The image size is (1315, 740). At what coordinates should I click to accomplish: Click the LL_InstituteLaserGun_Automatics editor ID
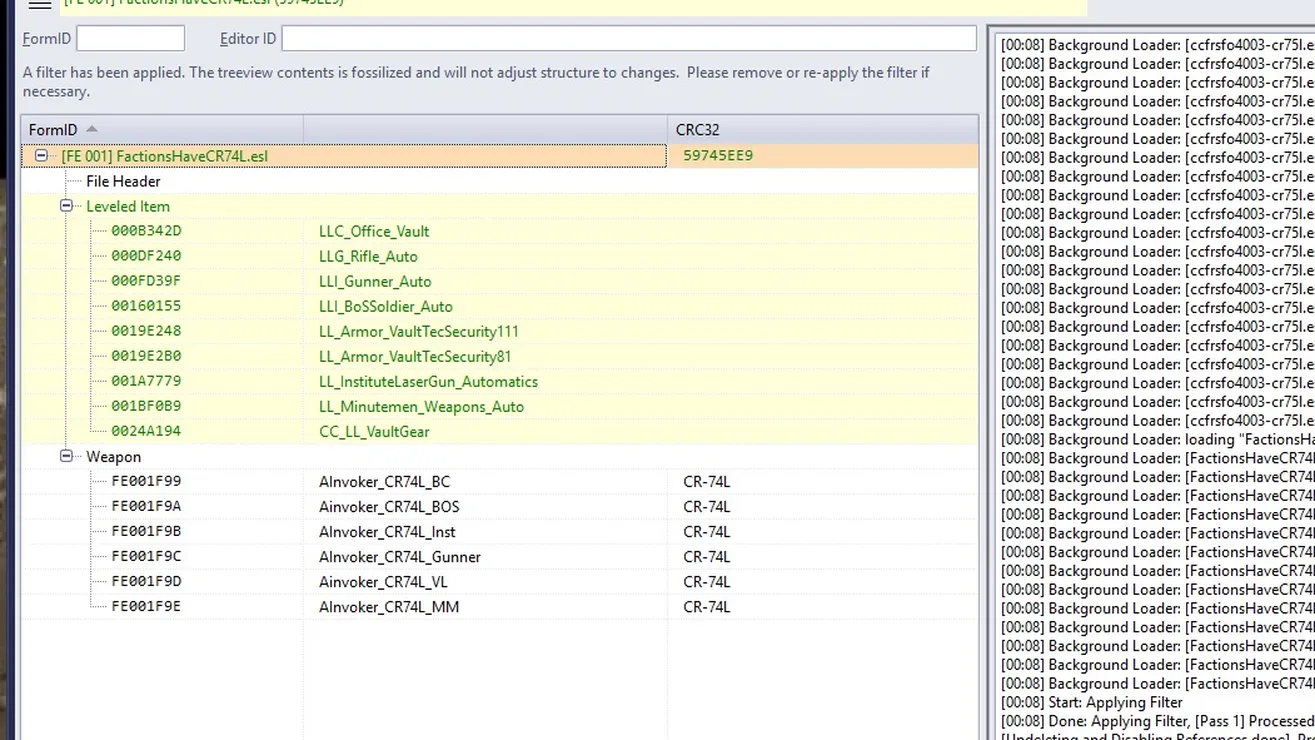pos(428,381)
